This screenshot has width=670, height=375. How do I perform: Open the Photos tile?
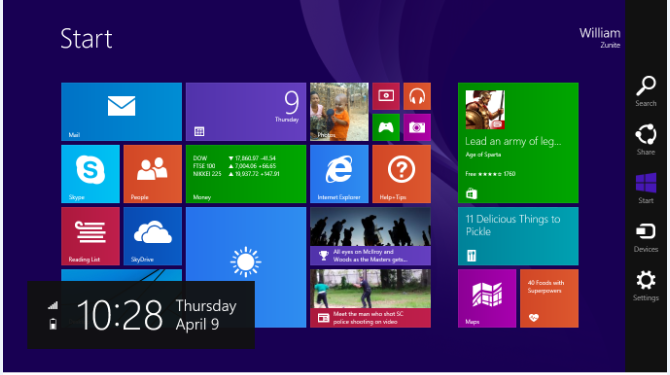coord(339,112)
